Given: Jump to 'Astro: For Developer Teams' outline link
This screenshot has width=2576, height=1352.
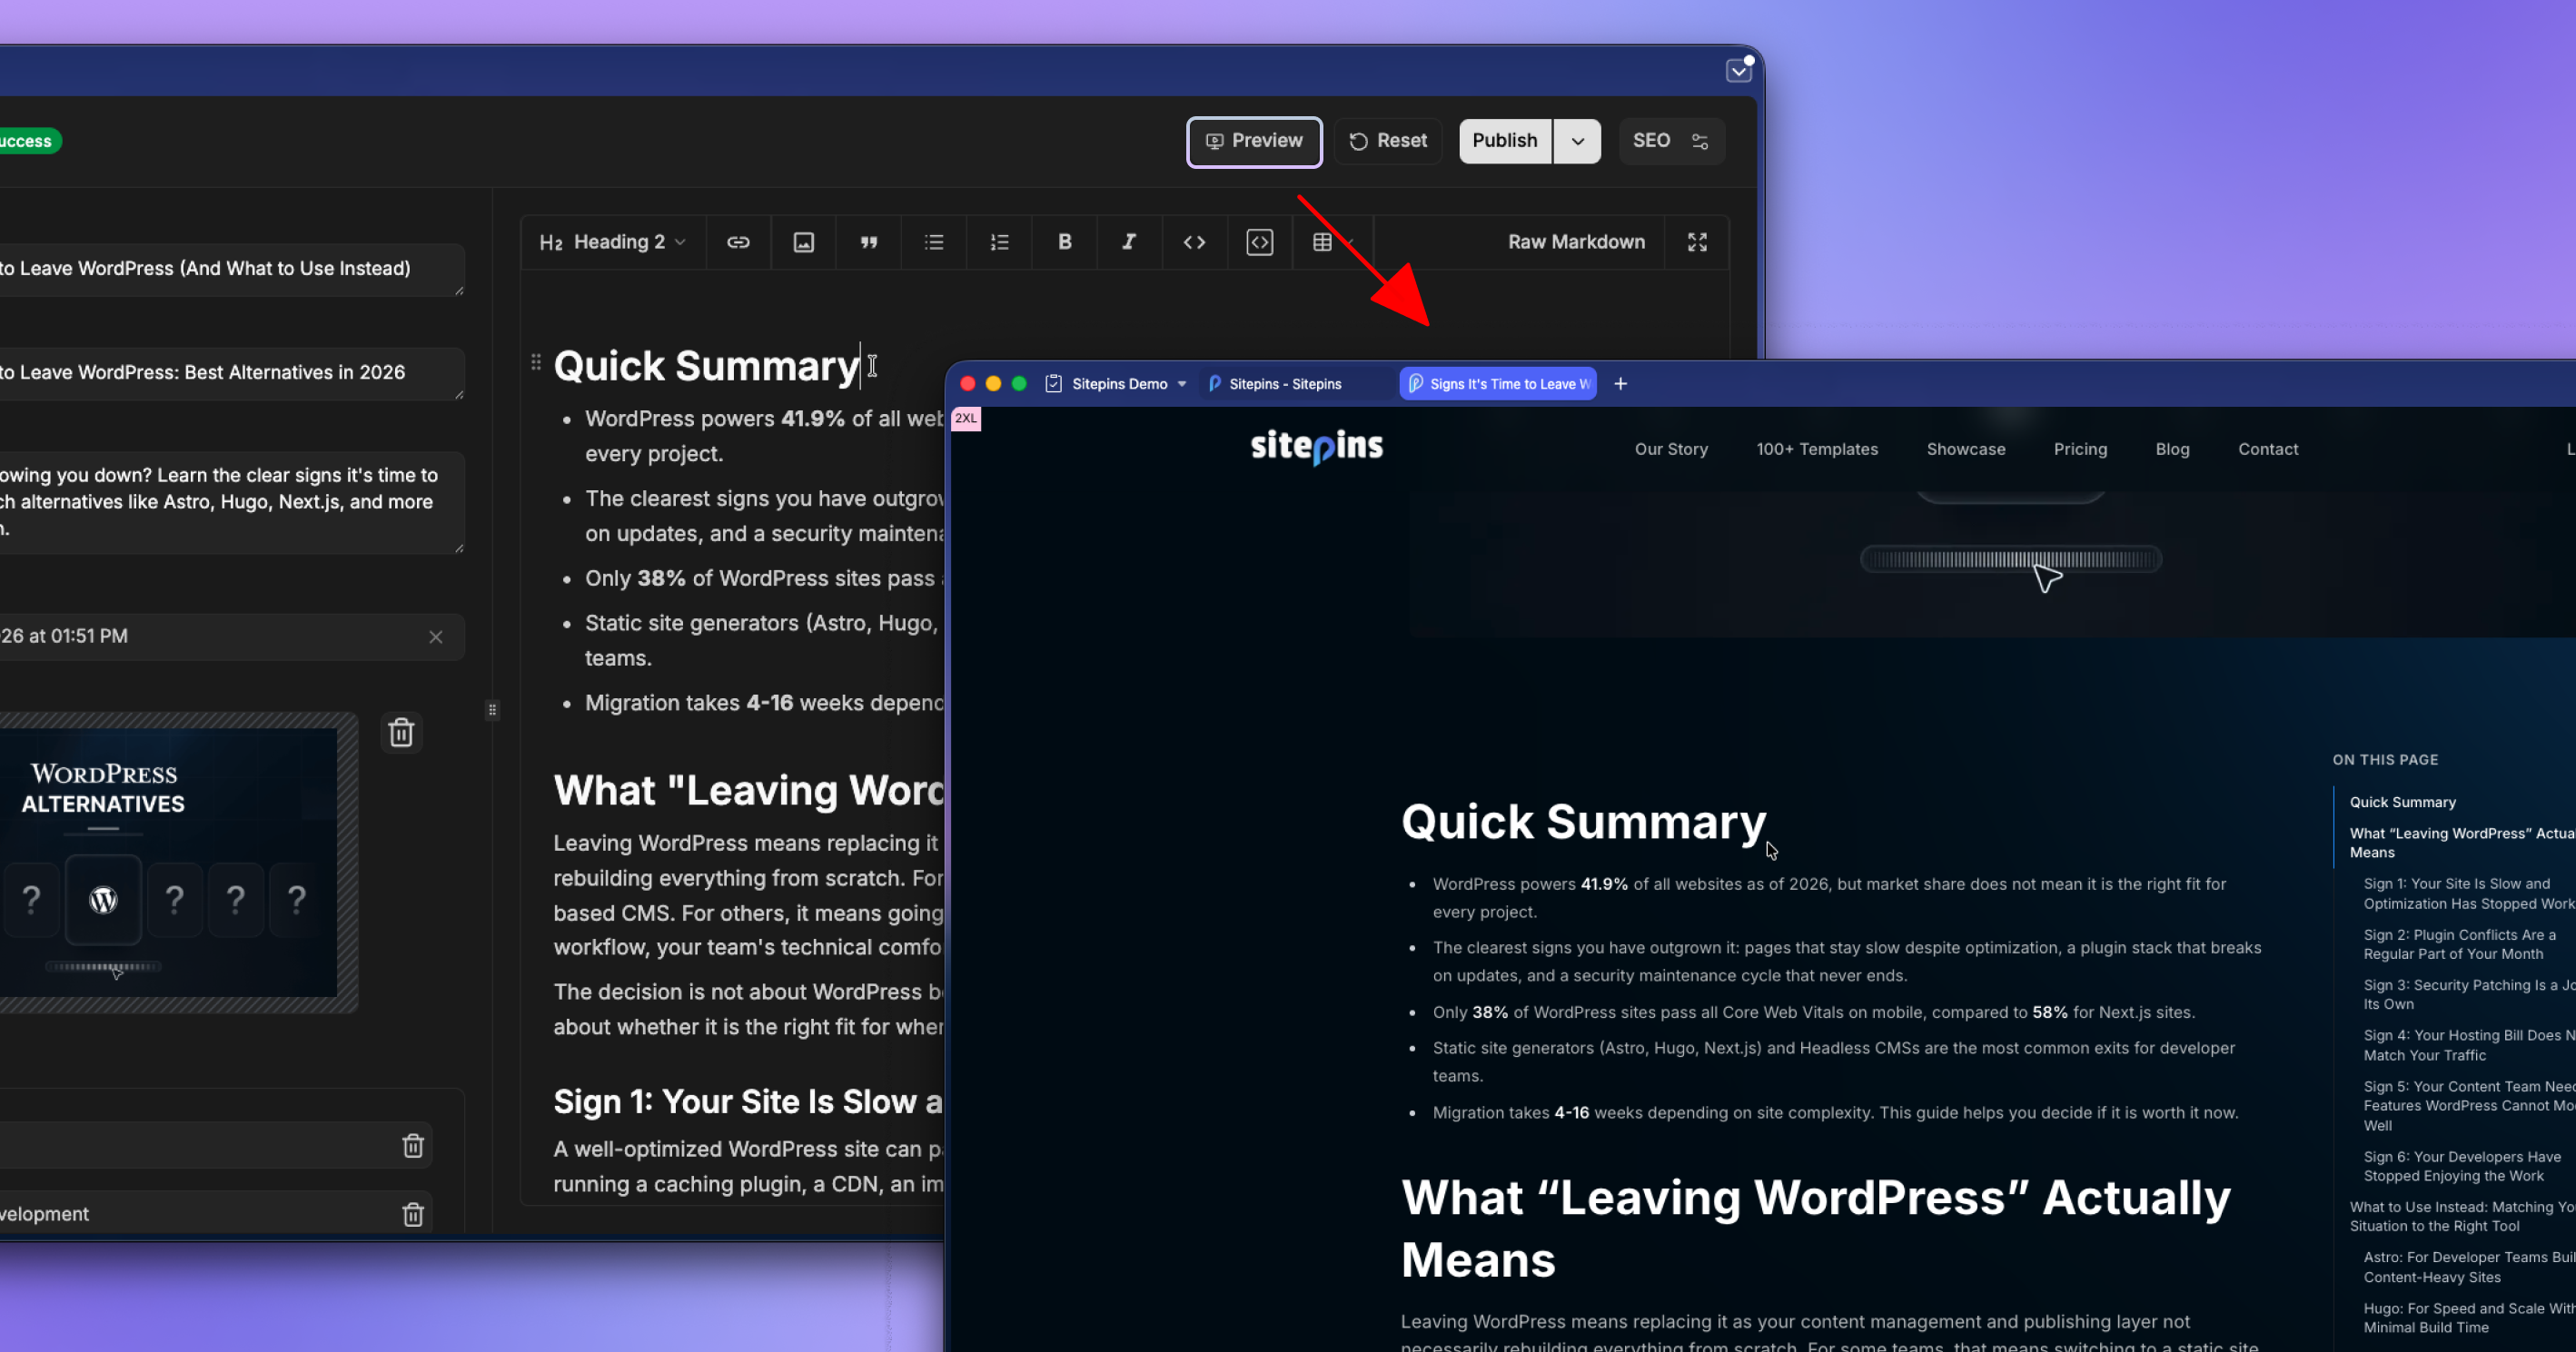Looking at the screenshot, I should coord(2469,1268).
